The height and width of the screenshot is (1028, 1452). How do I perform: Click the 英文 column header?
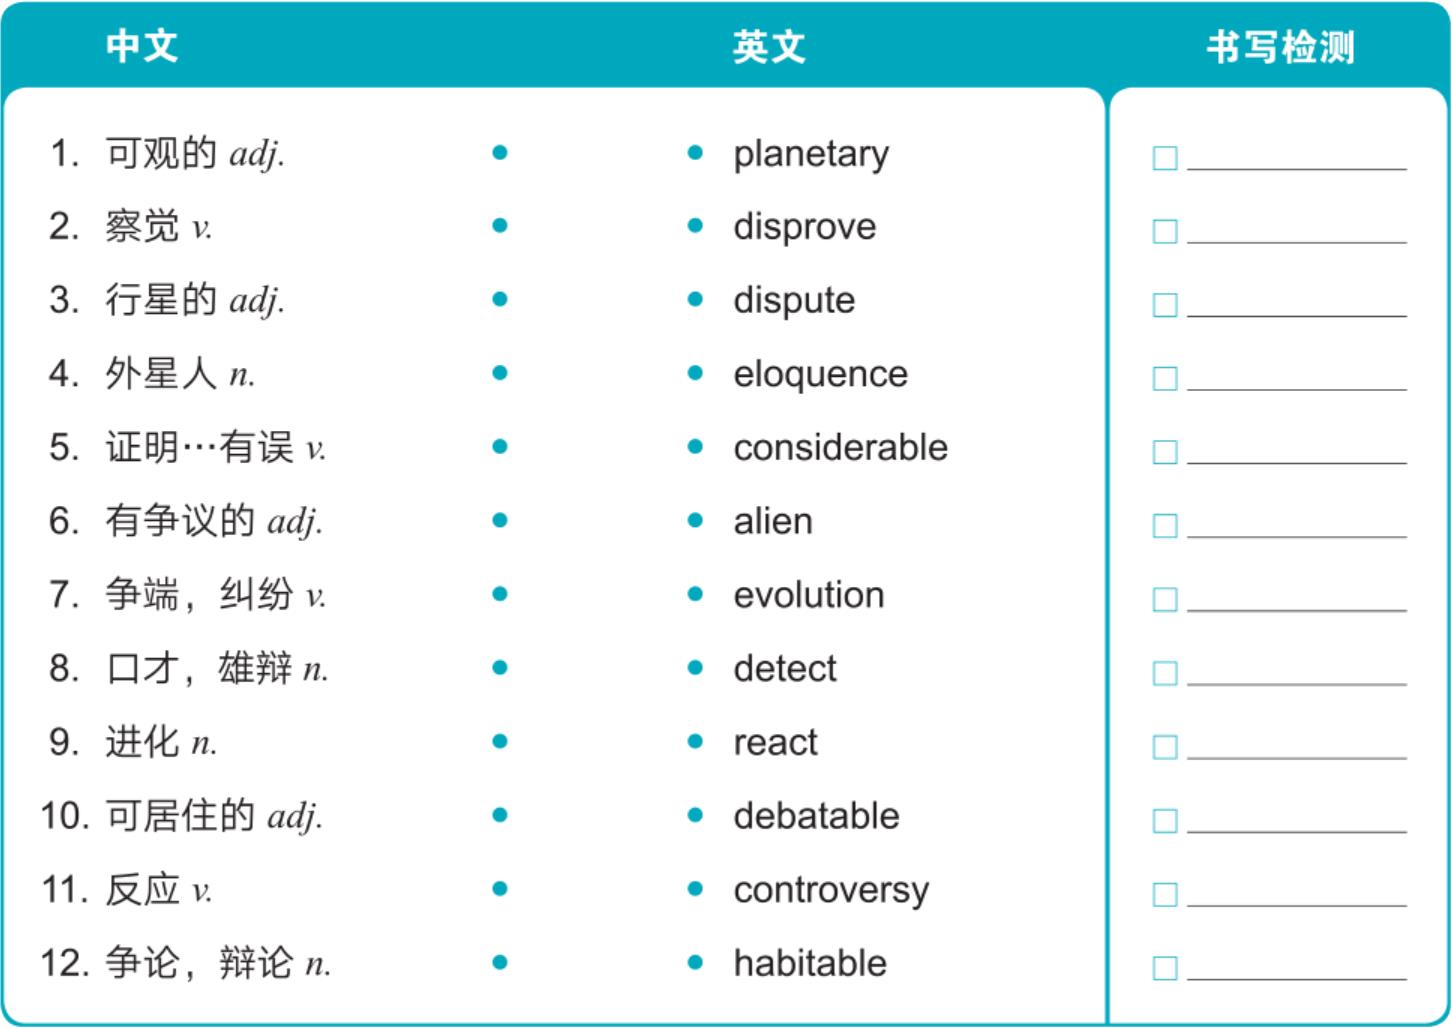tap(768, 46)
